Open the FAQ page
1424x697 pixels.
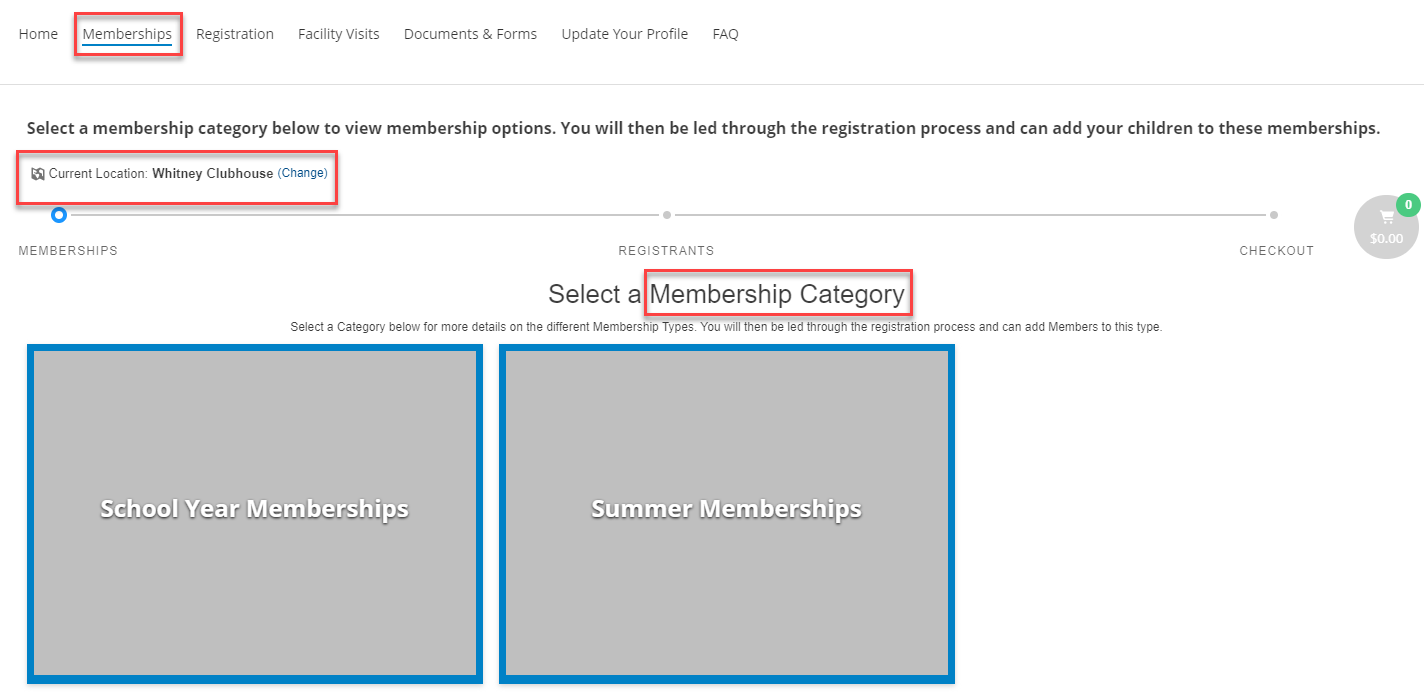click(725, 33)
